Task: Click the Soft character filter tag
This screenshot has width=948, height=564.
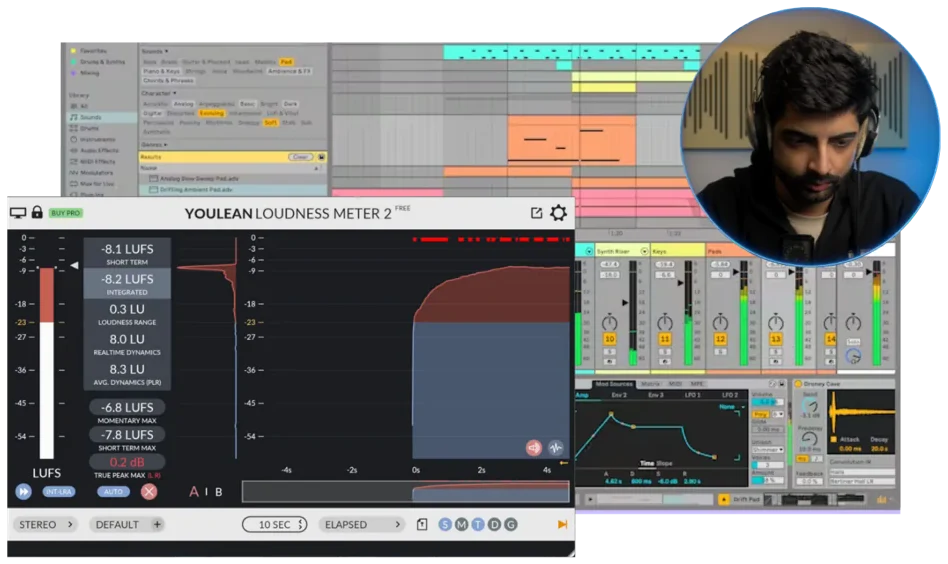Action: pyautogui.click(x=270, y=123)
